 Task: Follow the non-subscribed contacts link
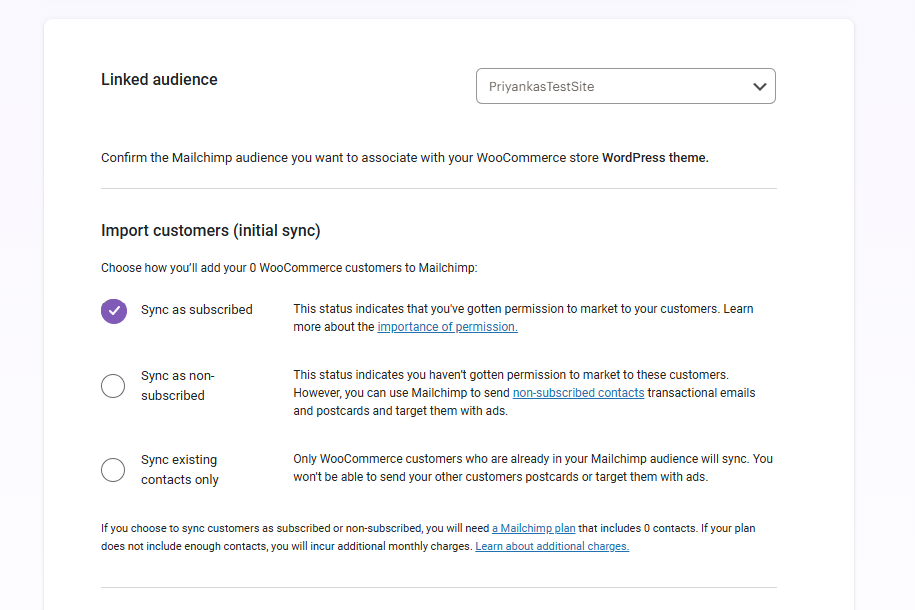coord(578,393)
